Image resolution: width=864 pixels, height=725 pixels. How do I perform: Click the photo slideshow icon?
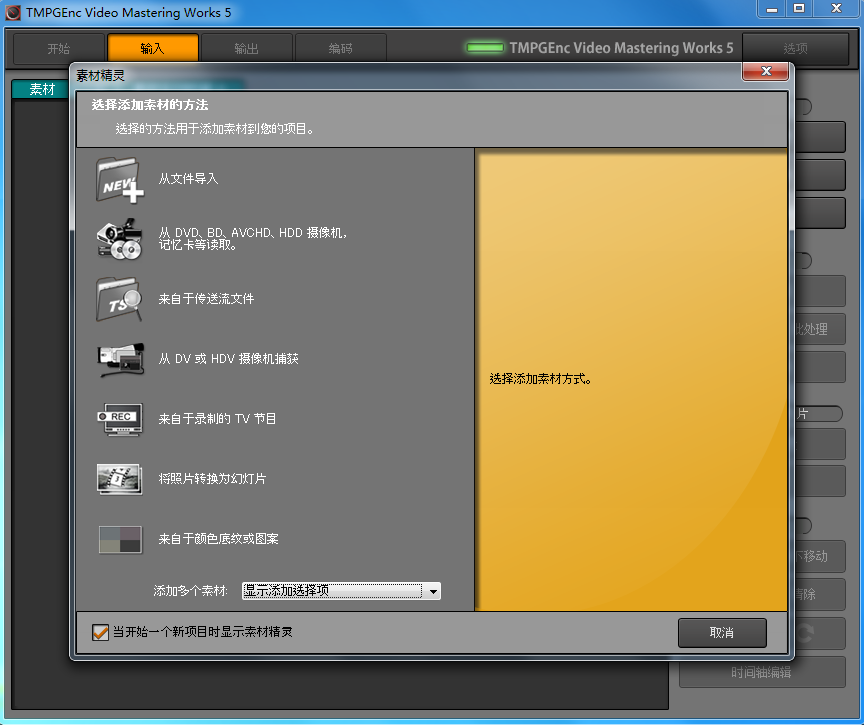[120, 479]
